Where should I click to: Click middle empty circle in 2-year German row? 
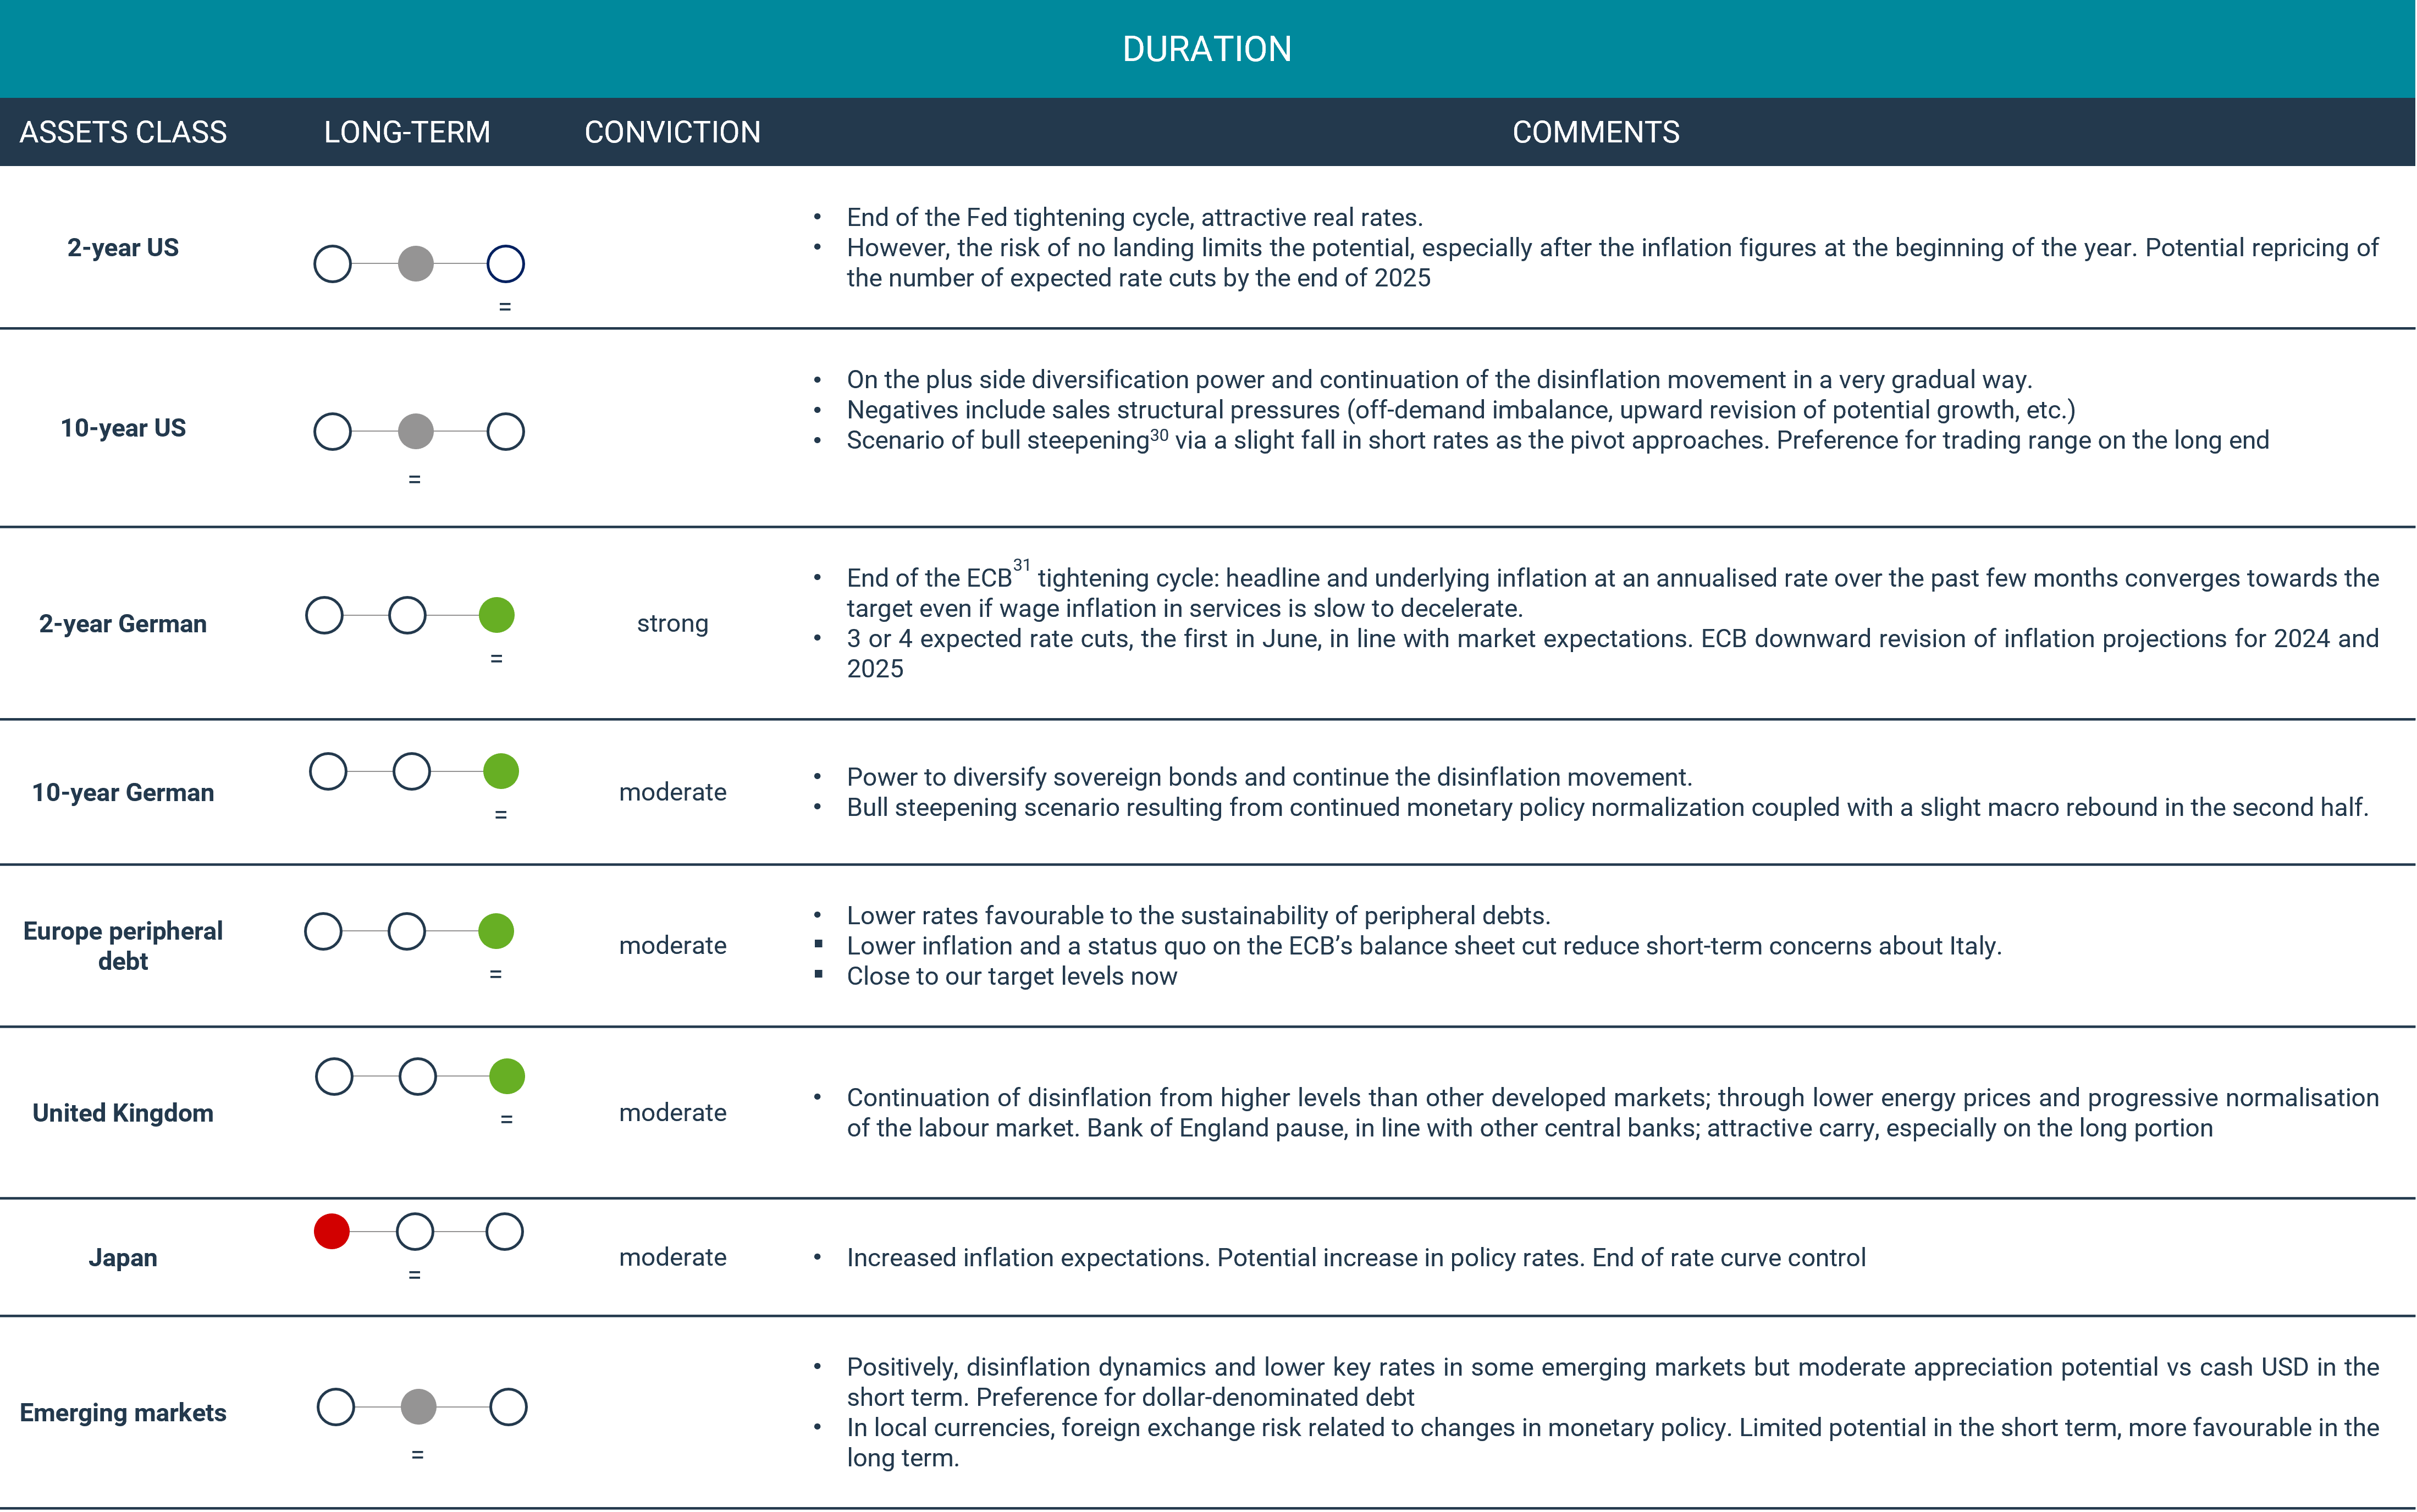point(407,615)
